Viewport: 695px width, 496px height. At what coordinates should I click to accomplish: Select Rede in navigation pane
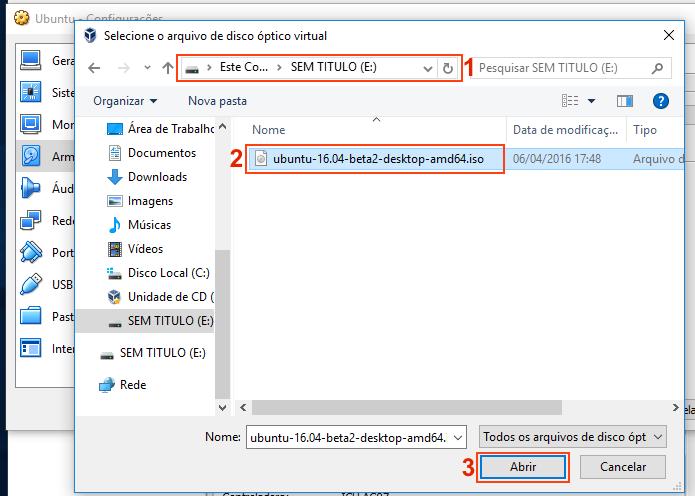pos(123,385)
